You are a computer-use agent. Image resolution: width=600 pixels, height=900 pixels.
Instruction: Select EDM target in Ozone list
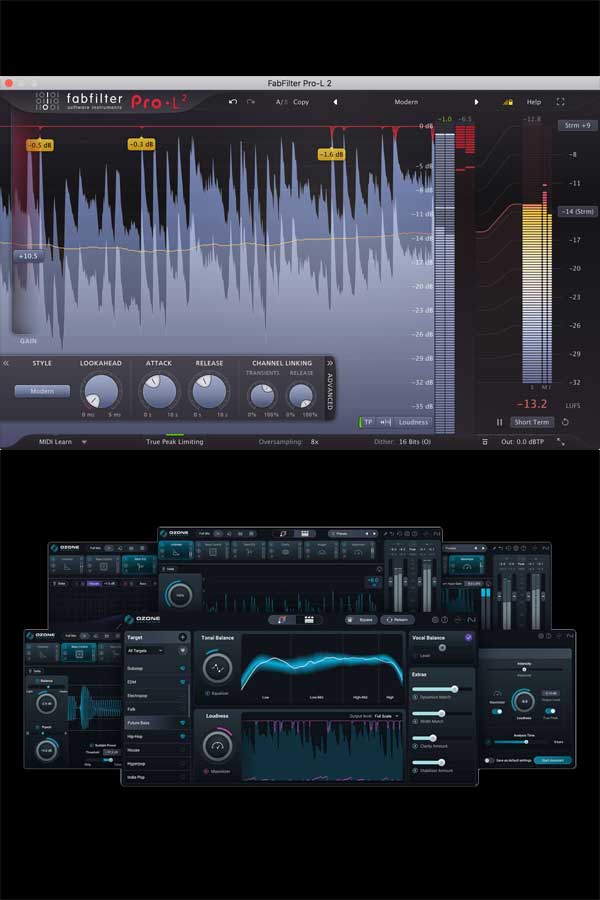(156, 682)
